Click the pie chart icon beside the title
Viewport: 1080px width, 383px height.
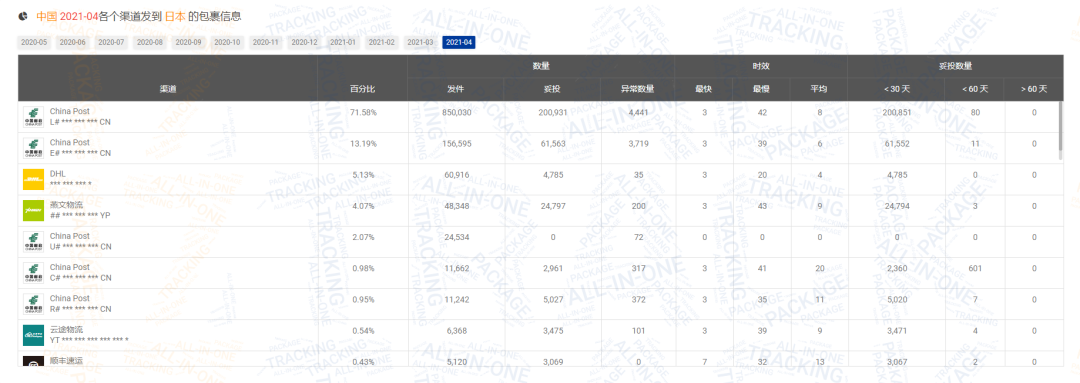point(23,15)
